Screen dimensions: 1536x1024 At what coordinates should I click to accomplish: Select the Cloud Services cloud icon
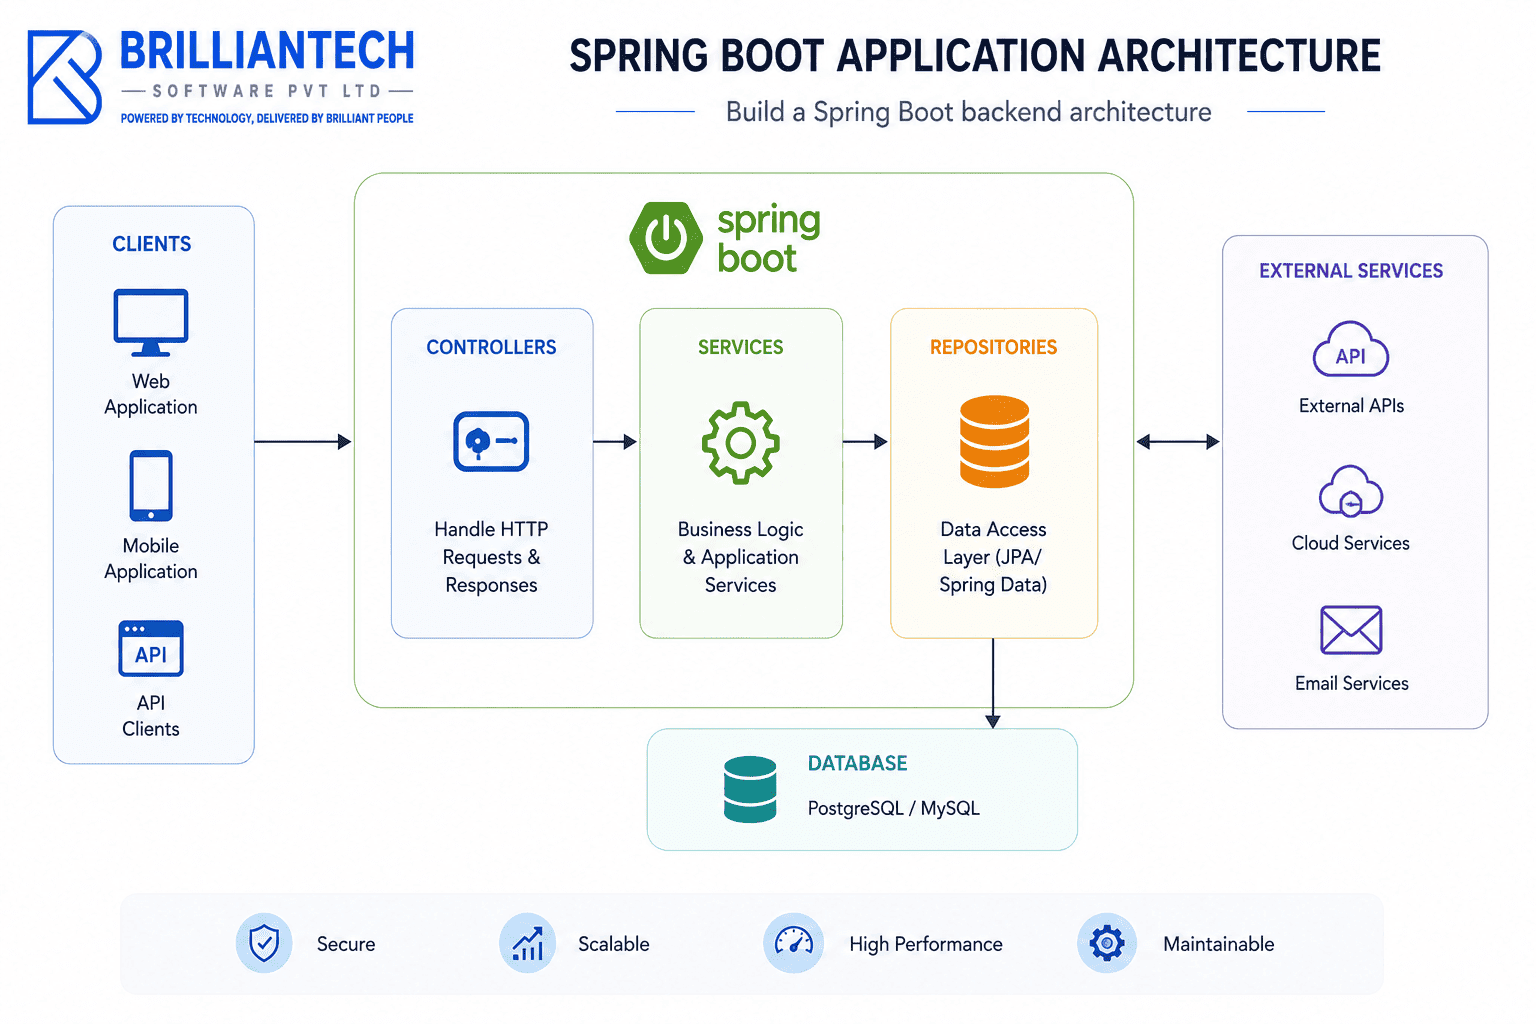click(x=1351, y=491)
